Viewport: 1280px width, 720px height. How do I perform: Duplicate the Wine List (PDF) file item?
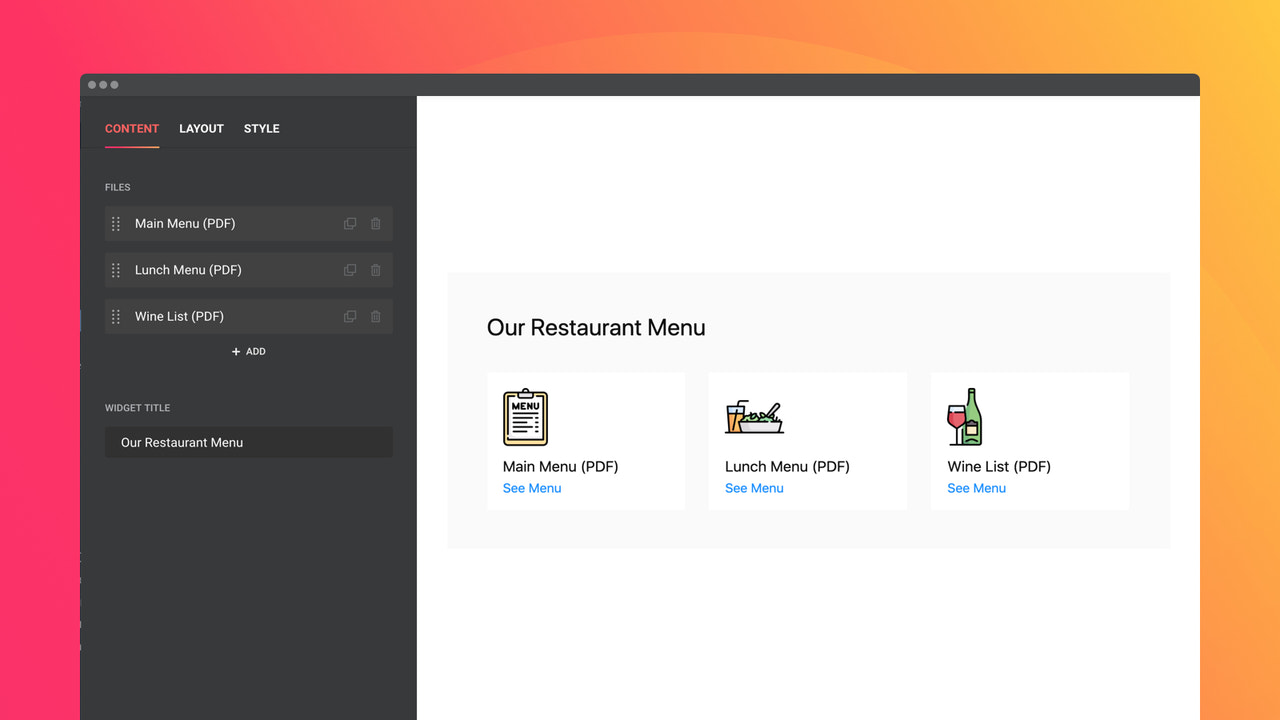[349, 316]
